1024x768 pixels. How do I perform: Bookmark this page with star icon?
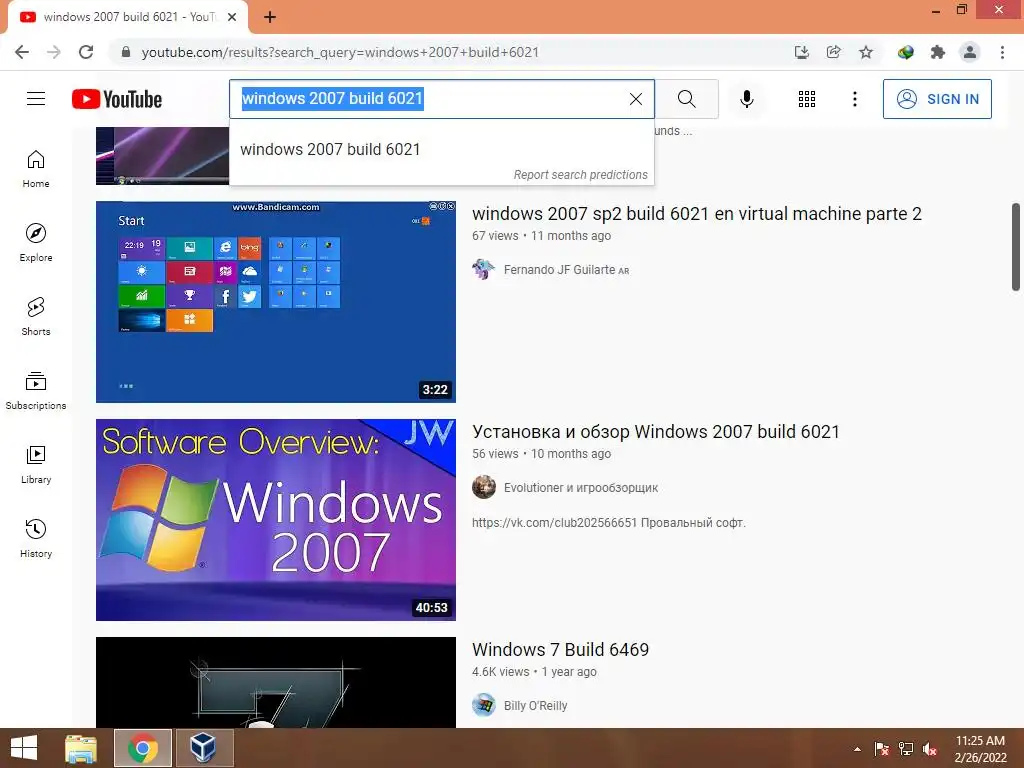pyautogui.click(x=866, y=52)
